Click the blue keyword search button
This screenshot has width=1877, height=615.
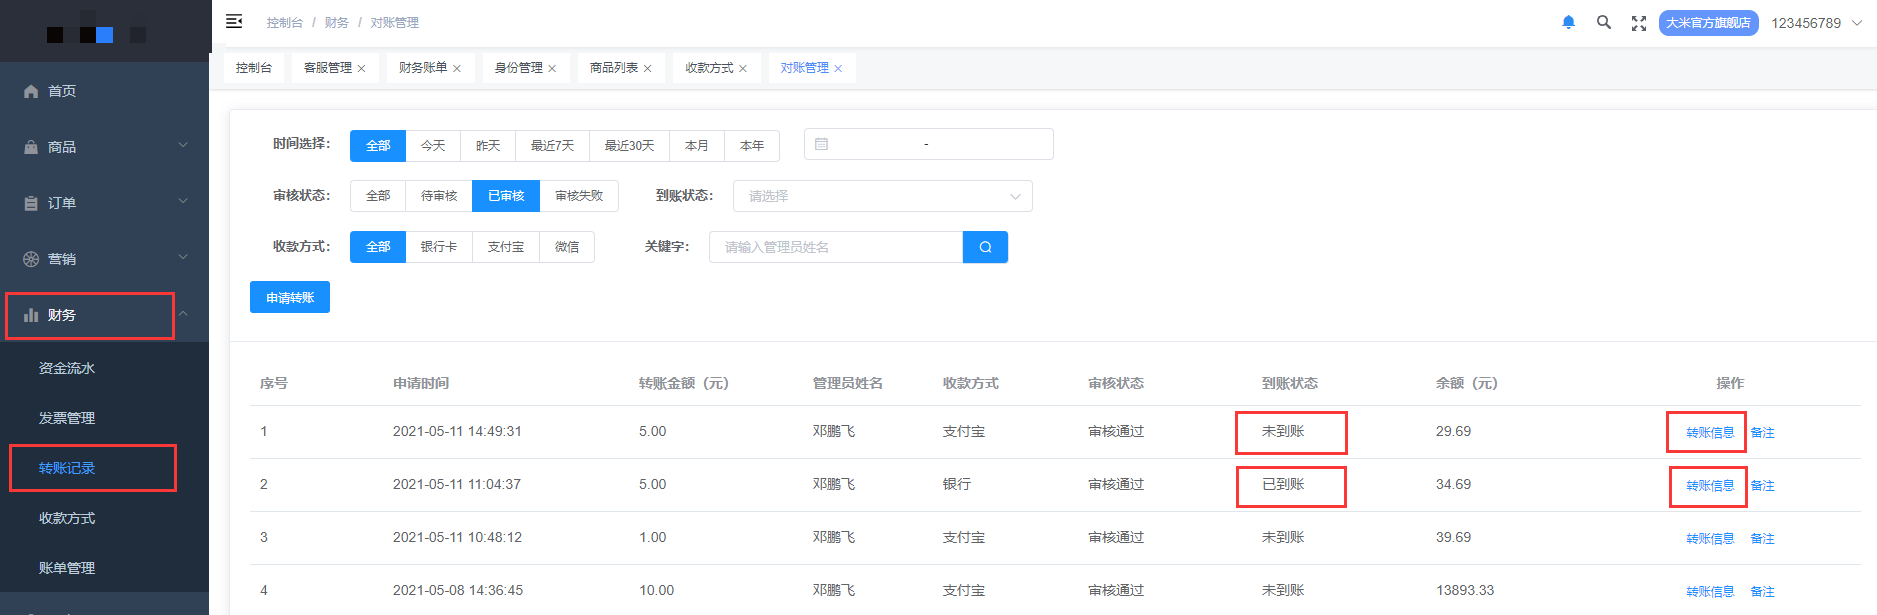click(985, 247)
